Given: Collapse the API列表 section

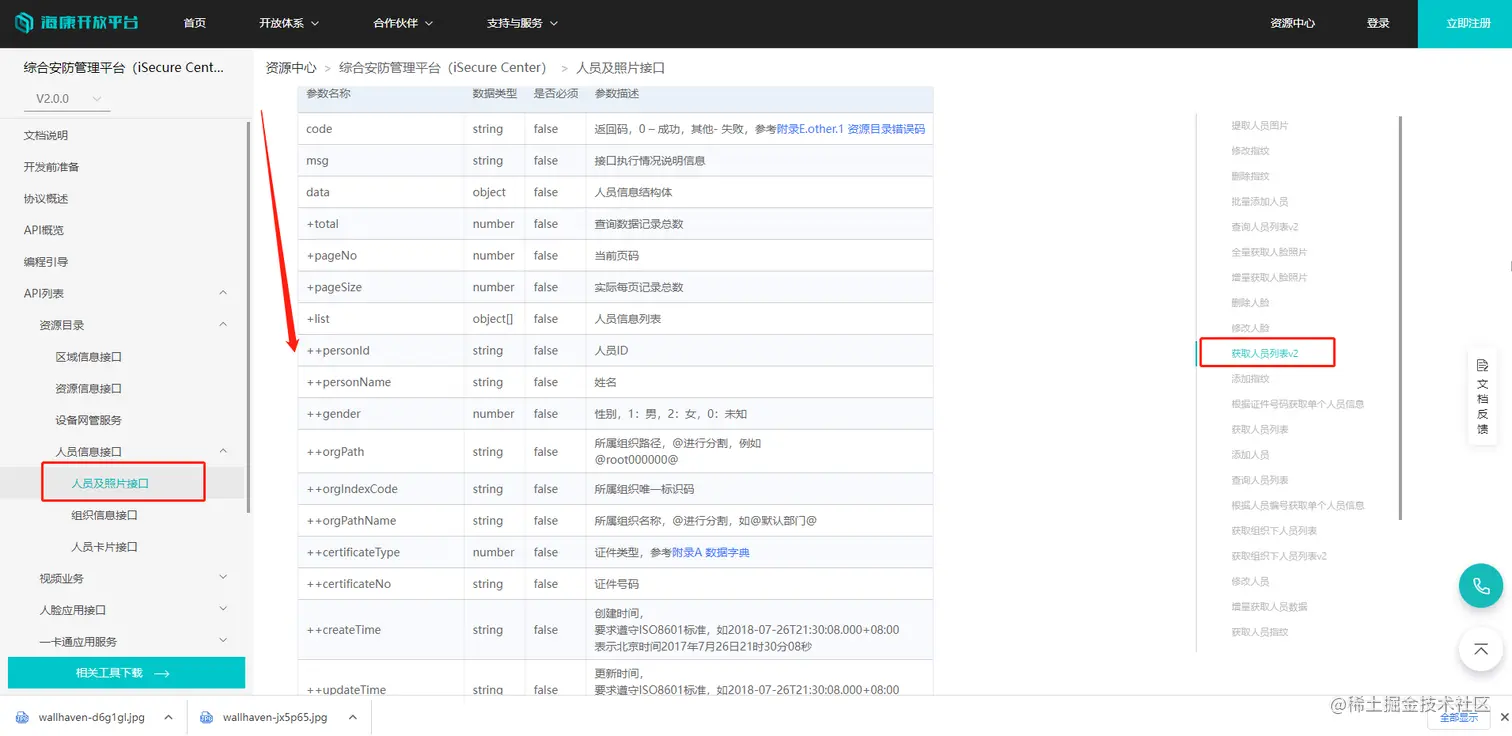Looking at the screenshot, I should pyautogui.click(x=223, y=293).
